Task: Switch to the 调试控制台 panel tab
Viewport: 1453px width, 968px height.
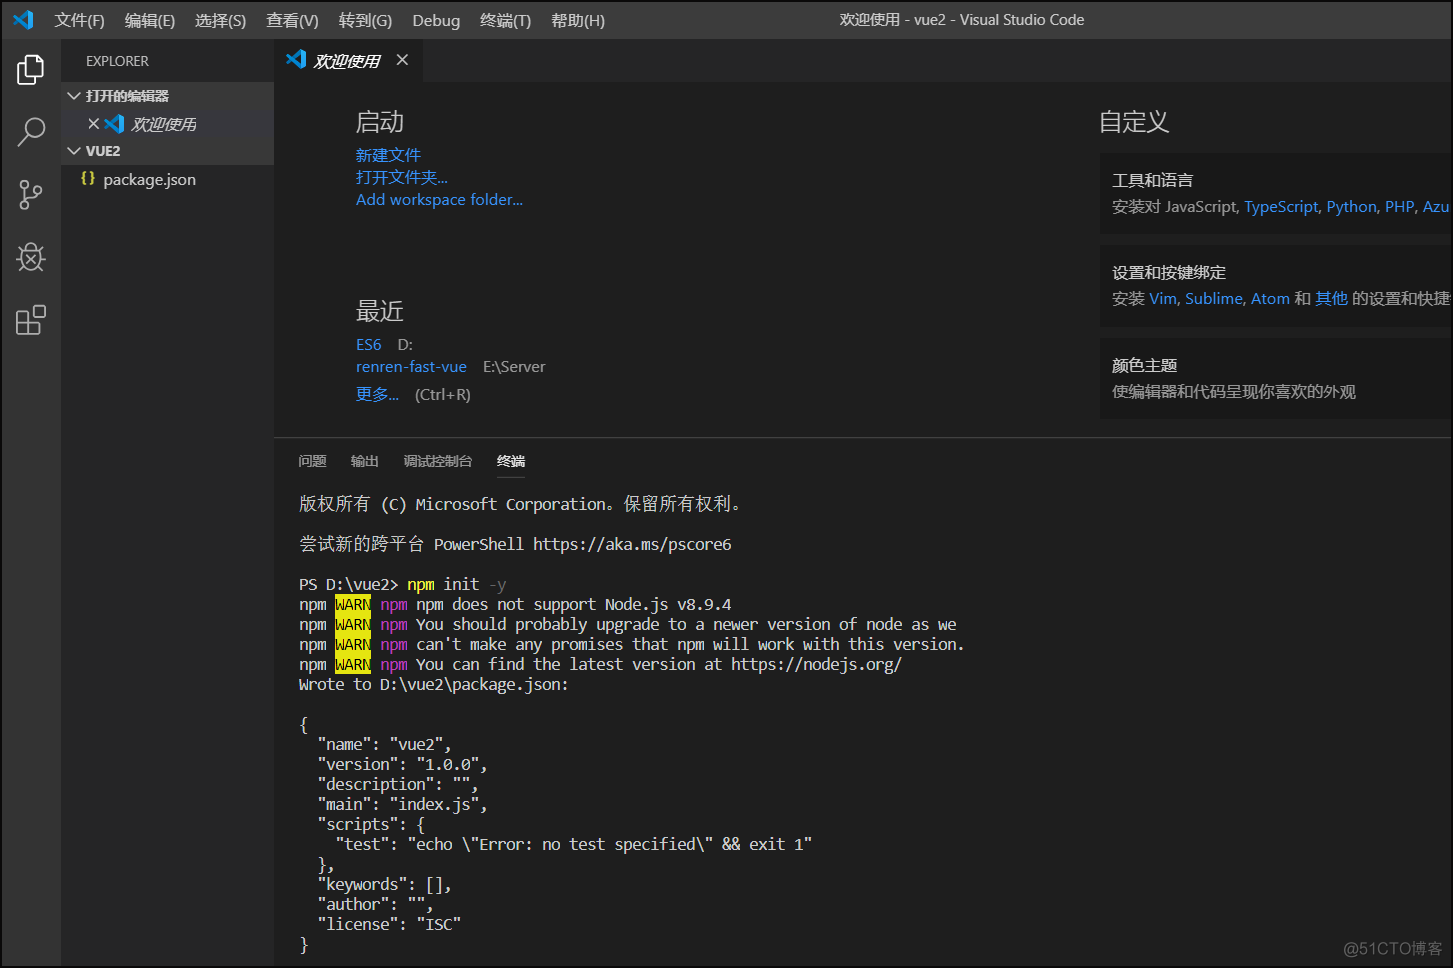Action: click(x=437, y=461)
